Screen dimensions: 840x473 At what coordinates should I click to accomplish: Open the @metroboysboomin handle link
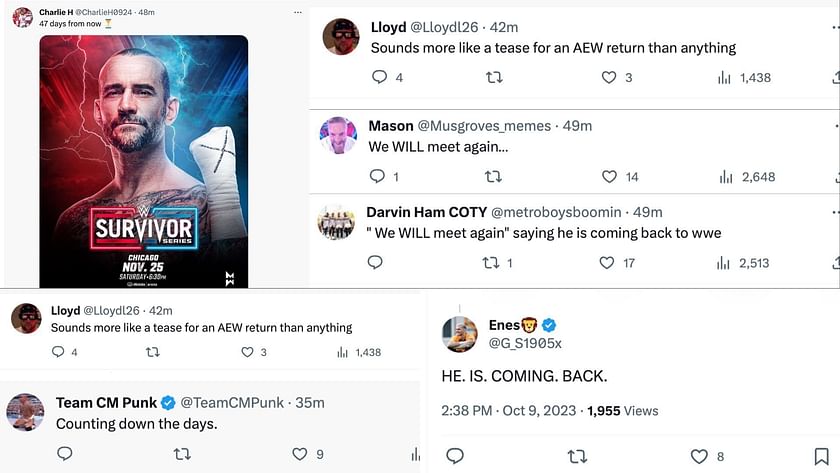(556, 212)
